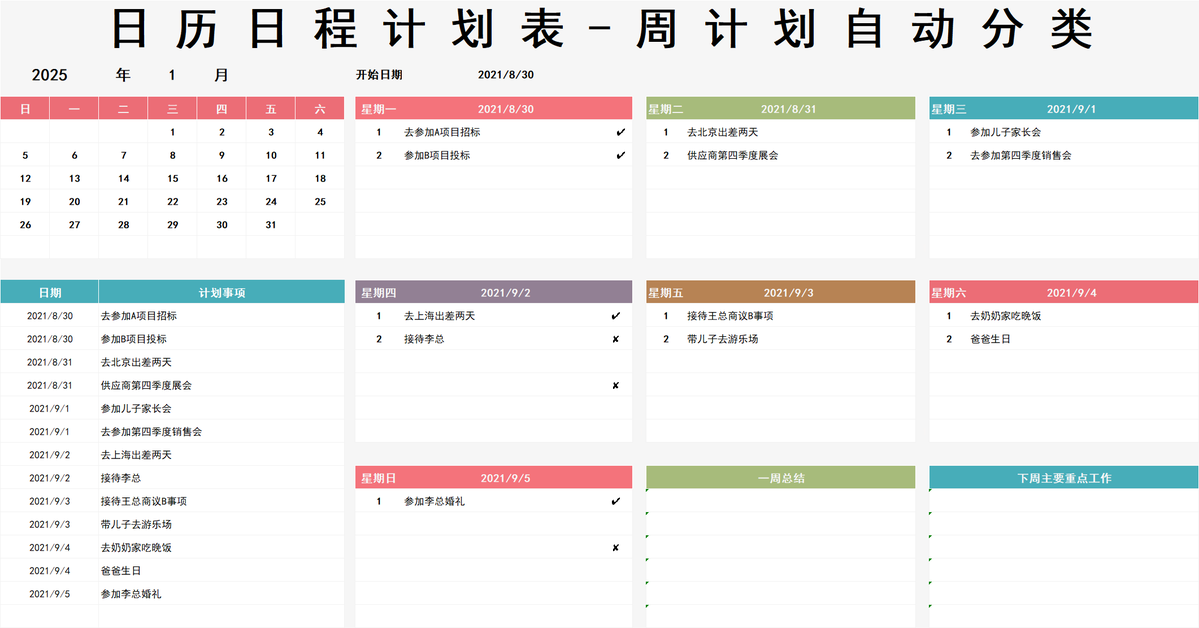Select the year value 2025
This screenshot has height=628, width=1199.
pyautogui.click(x=50, y=75)
